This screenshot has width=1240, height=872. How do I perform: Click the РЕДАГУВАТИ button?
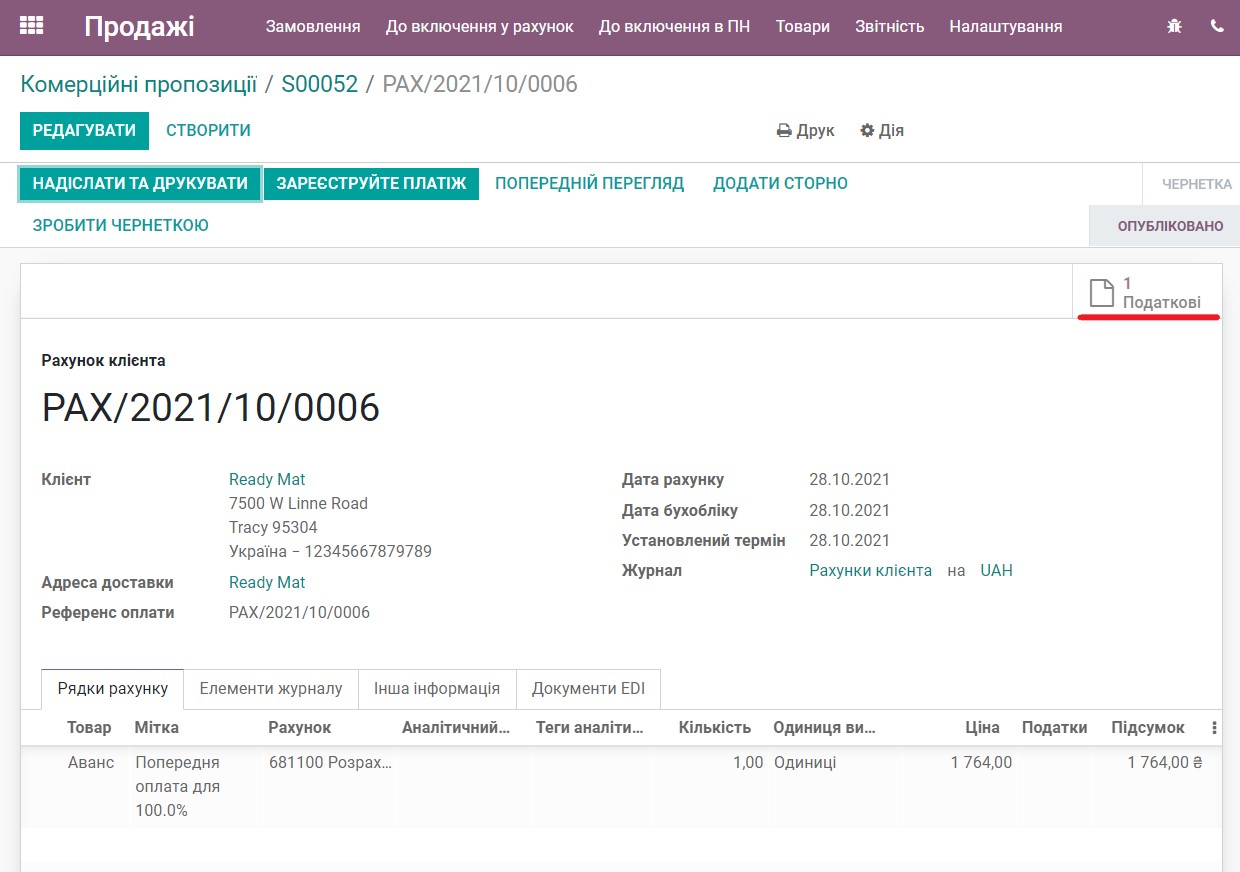(x=84, y=130)
